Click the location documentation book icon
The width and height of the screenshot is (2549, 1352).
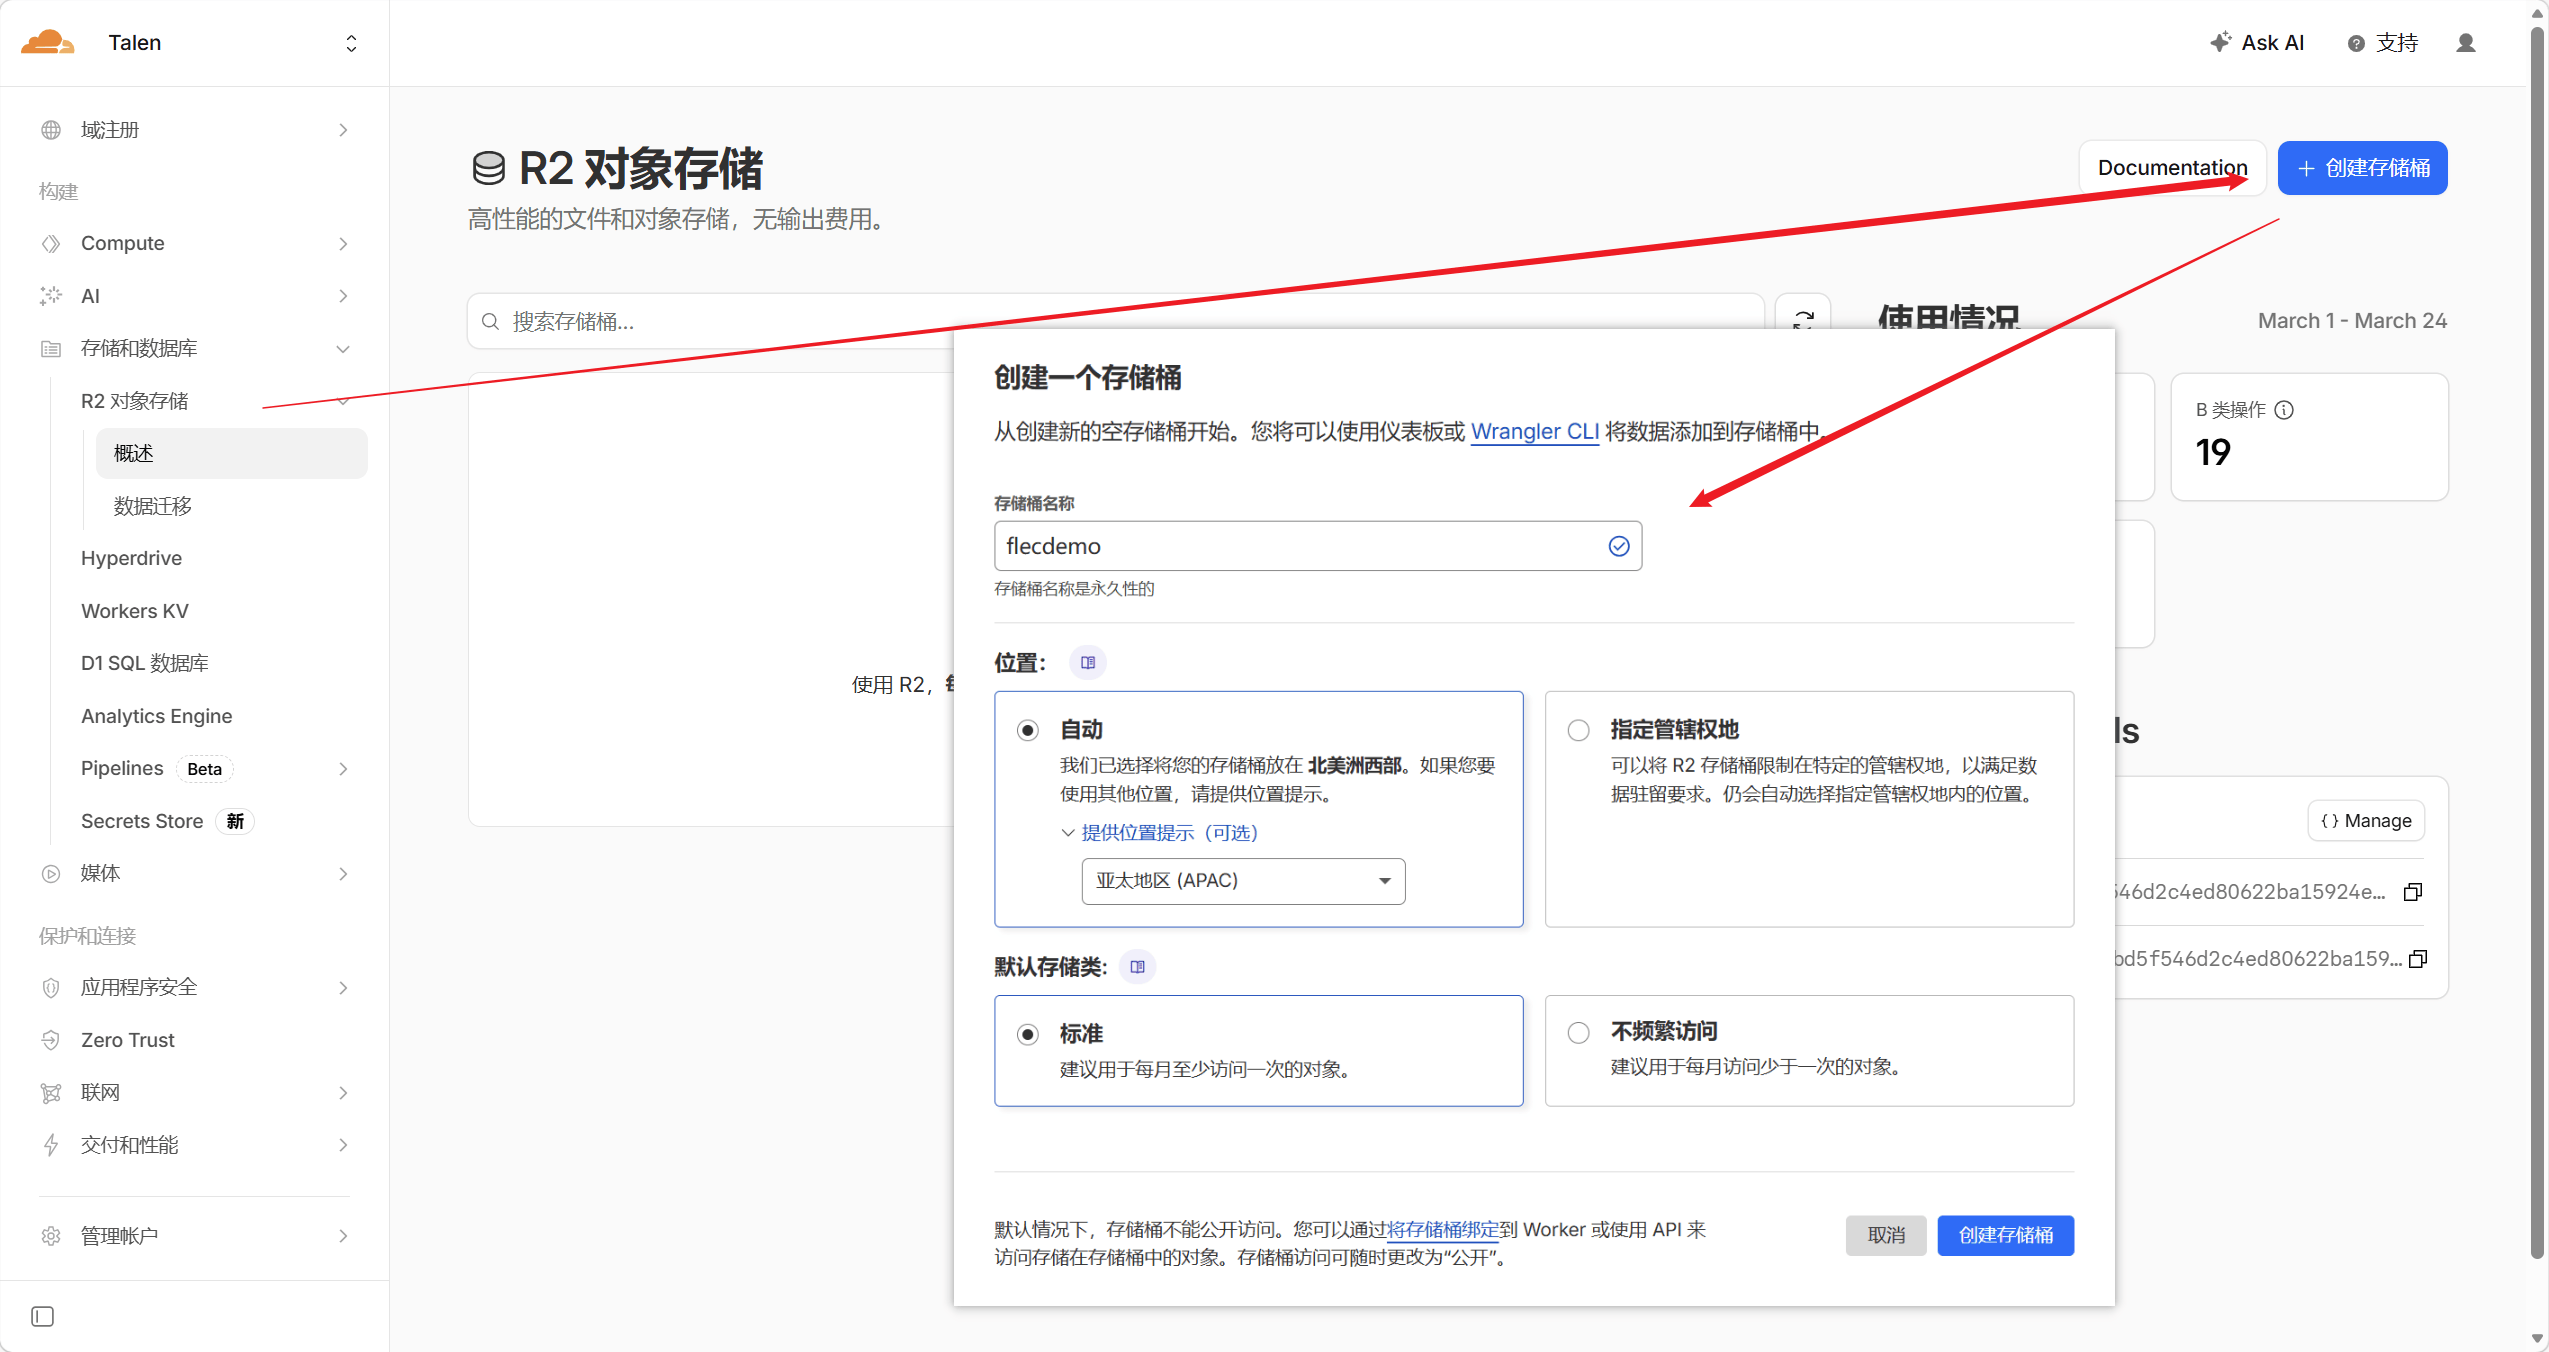coord(1088,663)
